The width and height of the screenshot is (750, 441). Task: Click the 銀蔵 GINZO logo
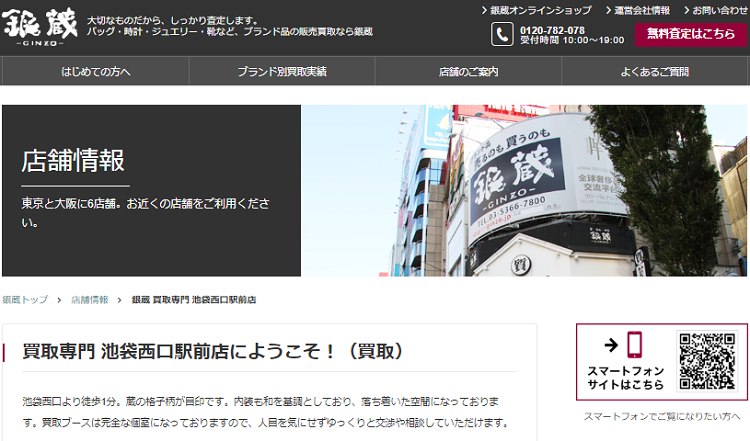pyautogui.click(x=39, y=27)
